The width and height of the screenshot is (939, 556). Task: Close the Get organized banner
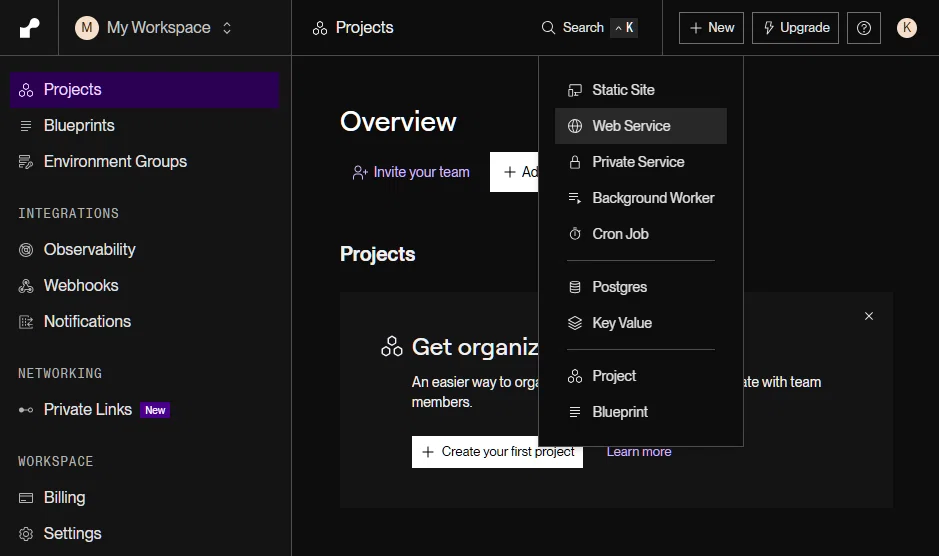point(869,316)
